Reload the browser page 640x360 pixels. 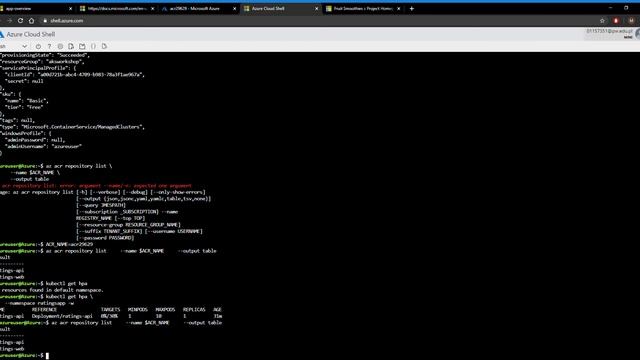coord(20,20)
